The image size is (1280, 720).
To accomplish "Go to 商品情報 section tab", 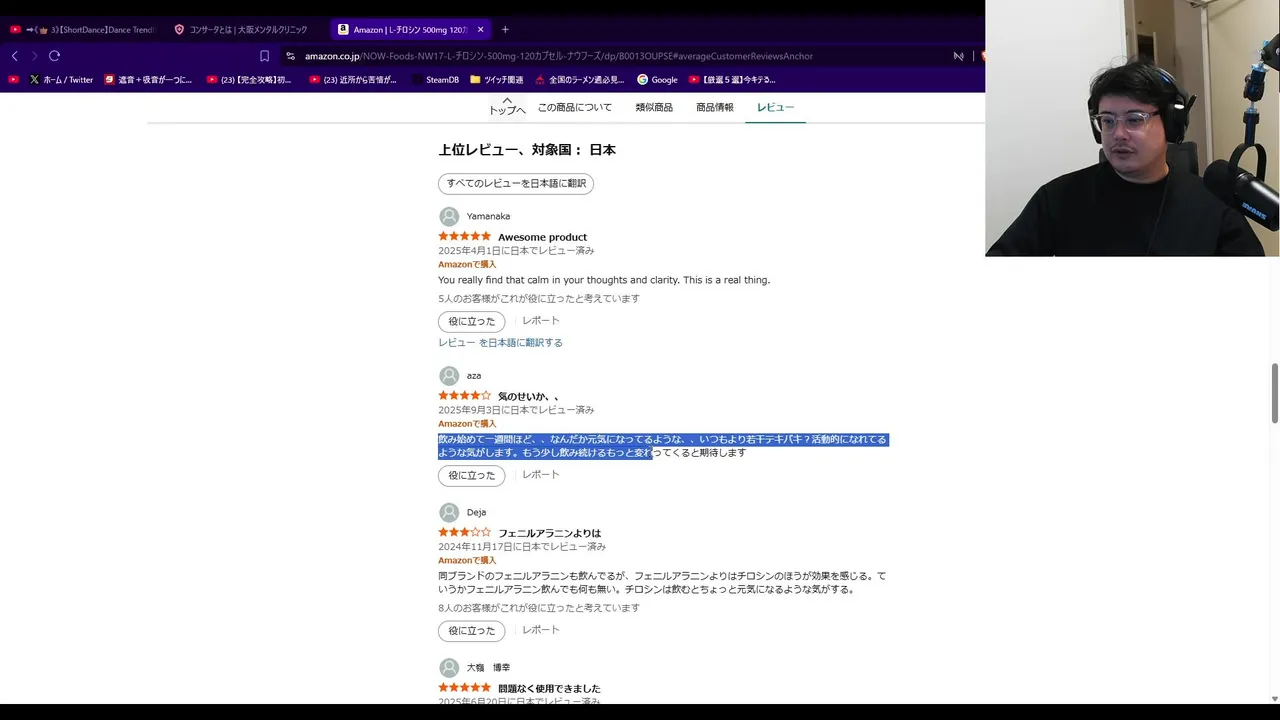I will [x=715, y=107].
